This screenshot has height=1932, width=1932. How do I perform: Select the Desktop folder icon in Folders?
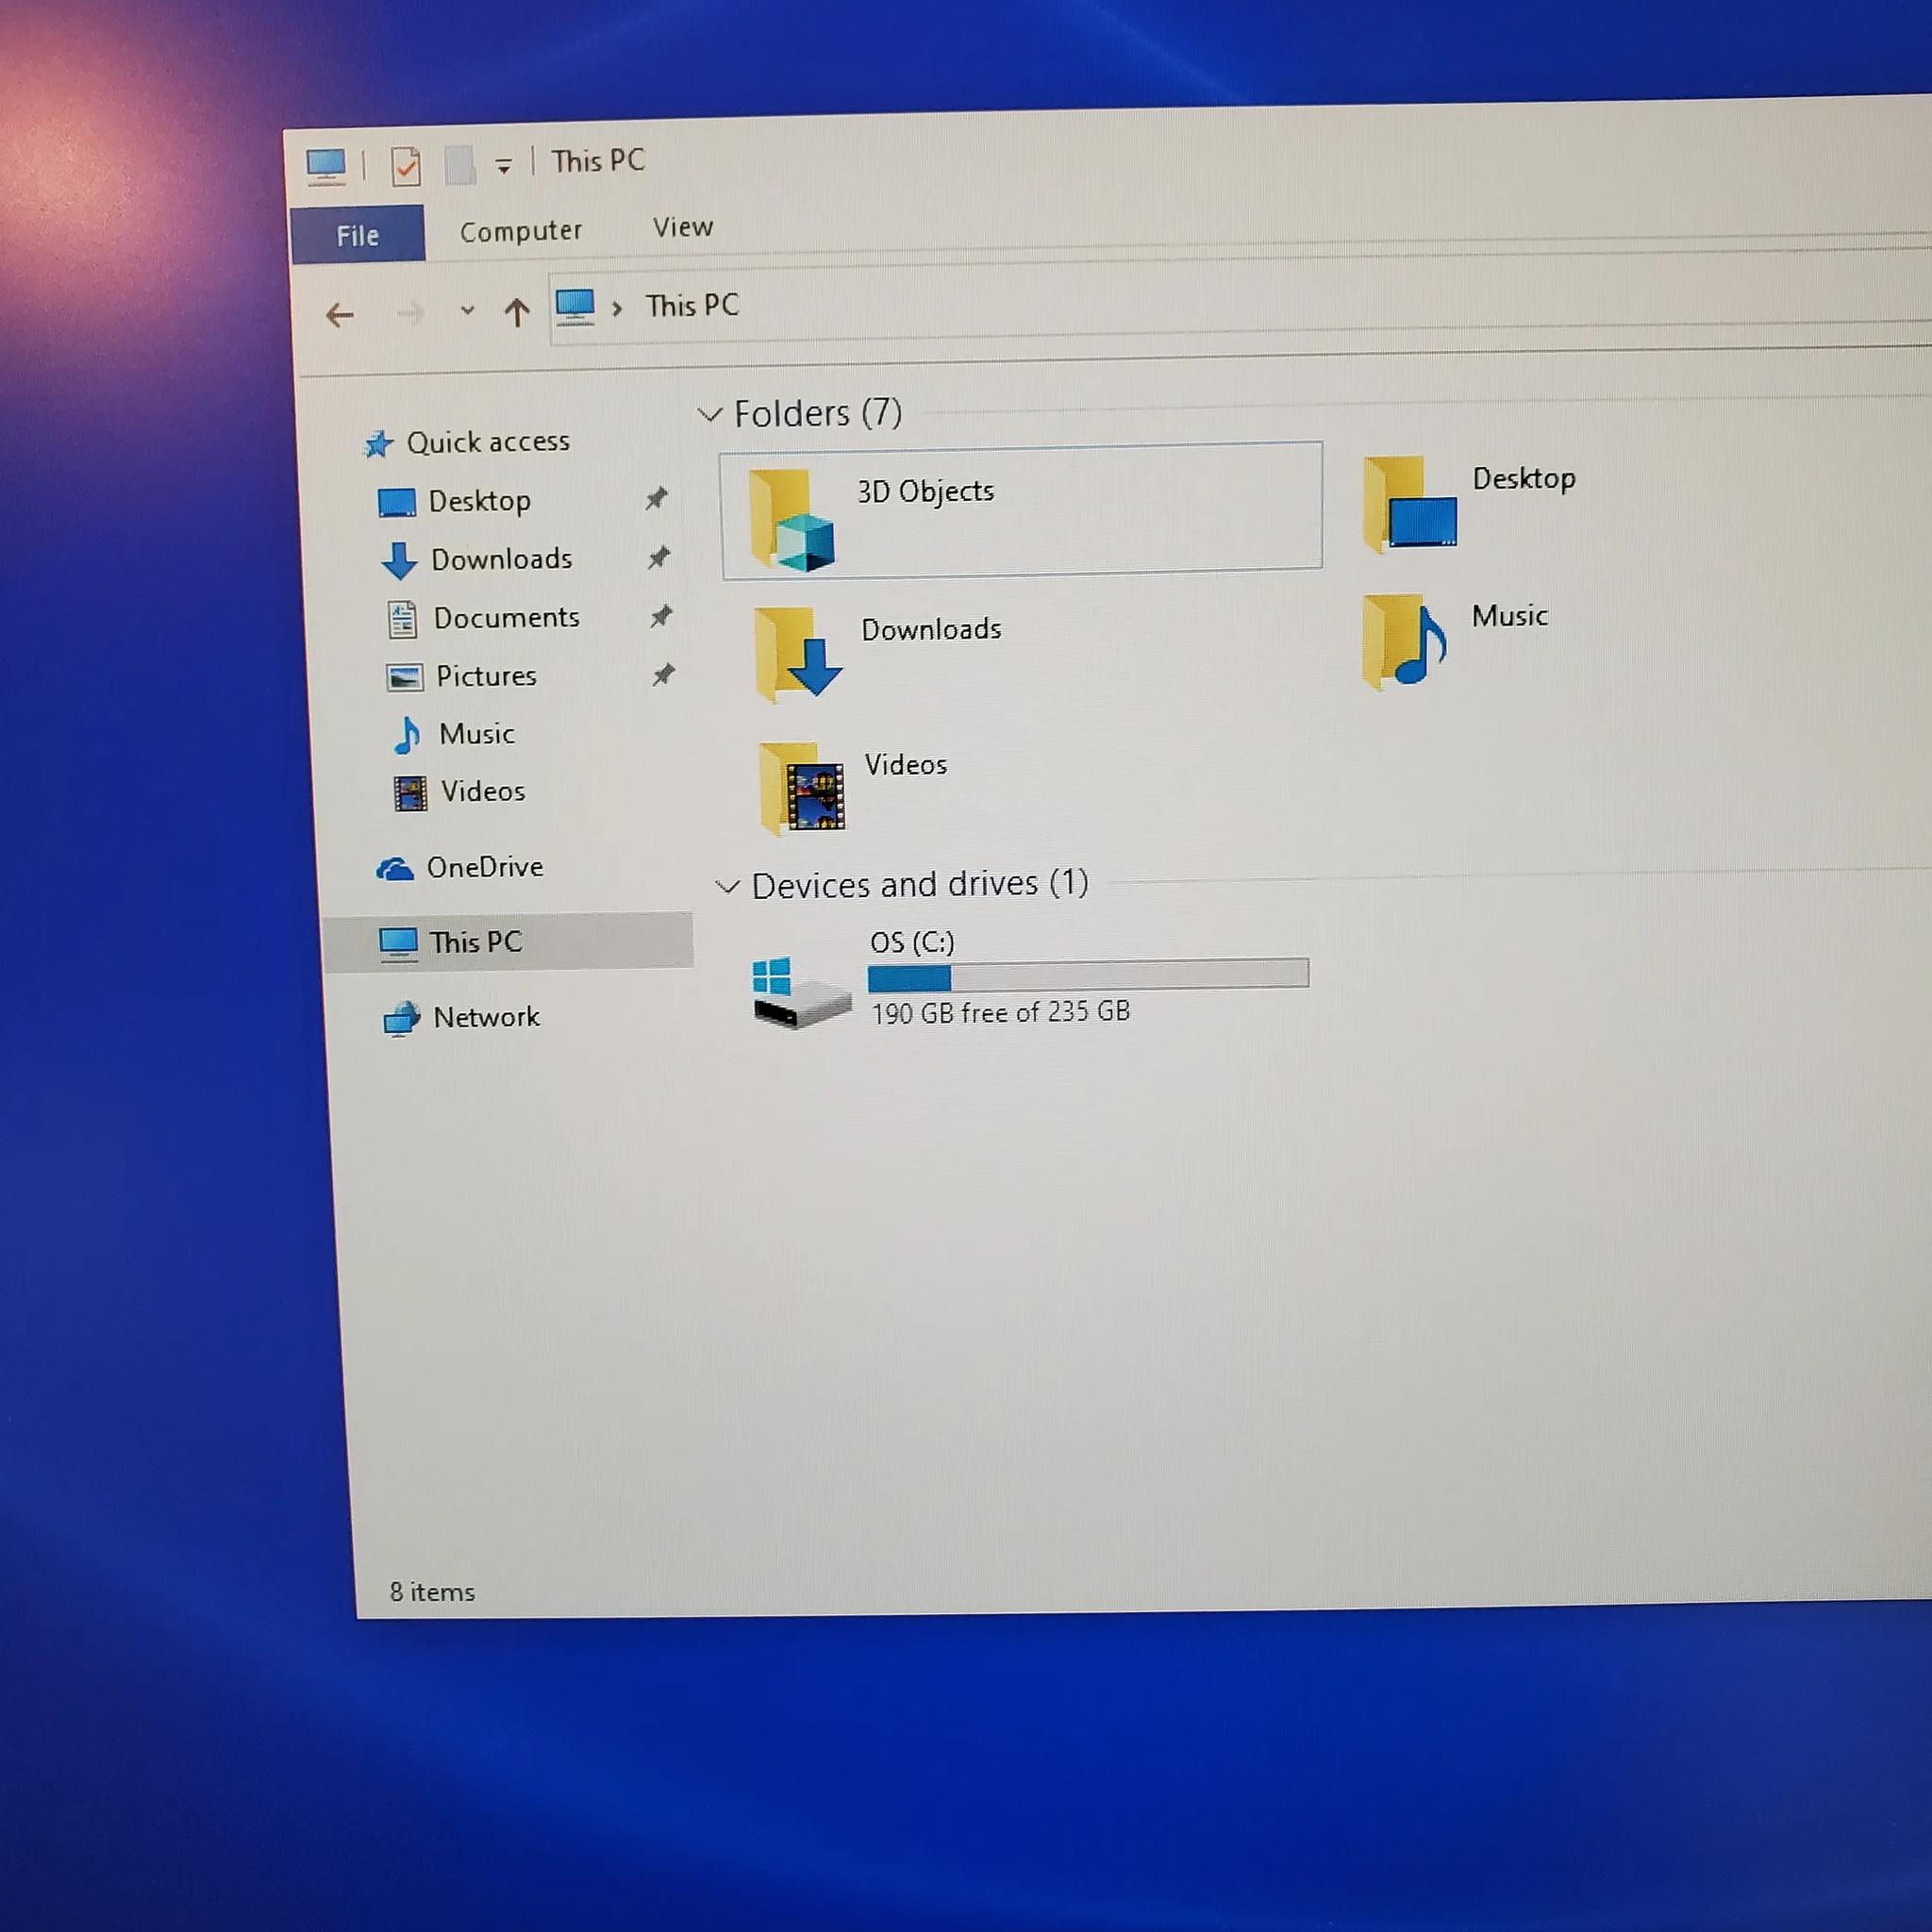pos(1410,506)
